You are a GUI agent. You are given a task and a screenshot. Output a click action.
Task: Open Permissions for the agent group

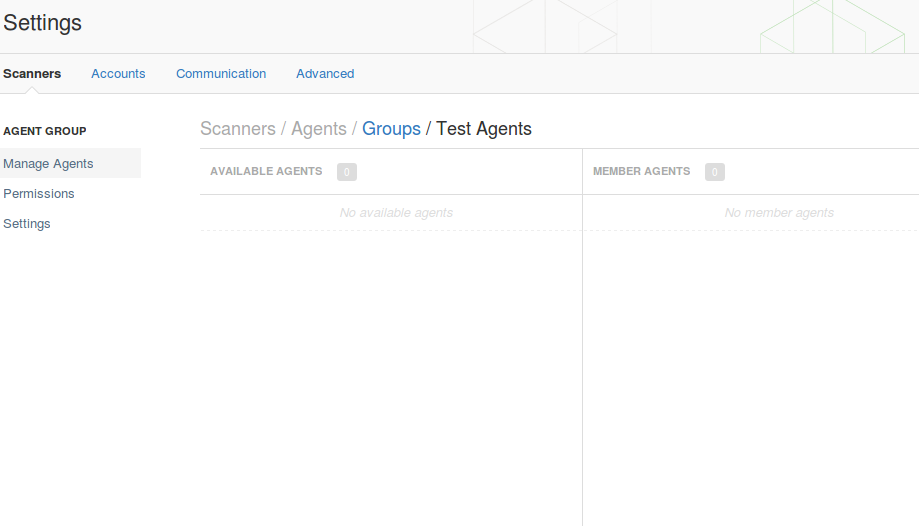(x=39, y=194)
